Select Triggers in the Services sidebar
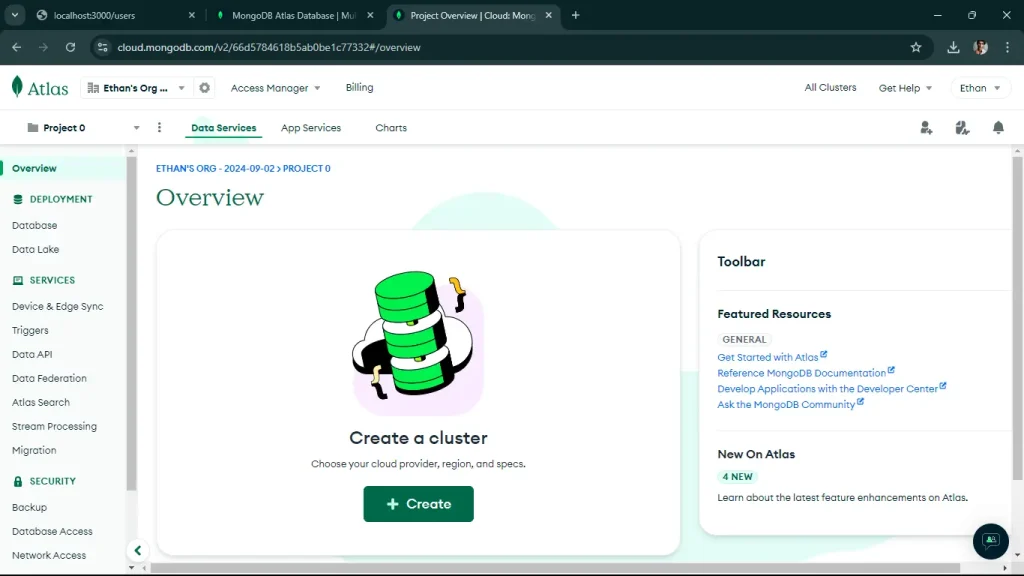 tap(30, 330)
